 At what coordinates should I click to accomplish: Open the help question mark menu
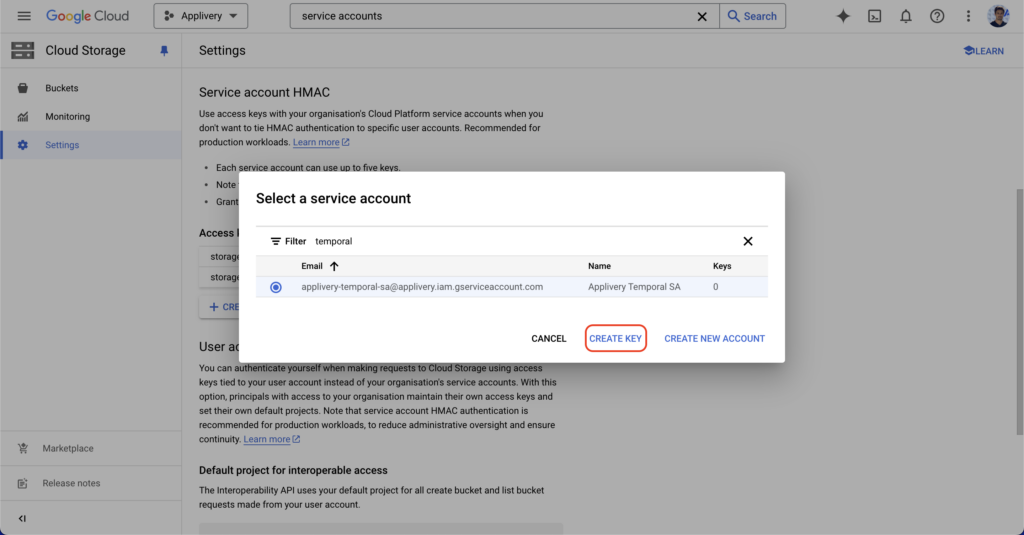coord(937,16)
